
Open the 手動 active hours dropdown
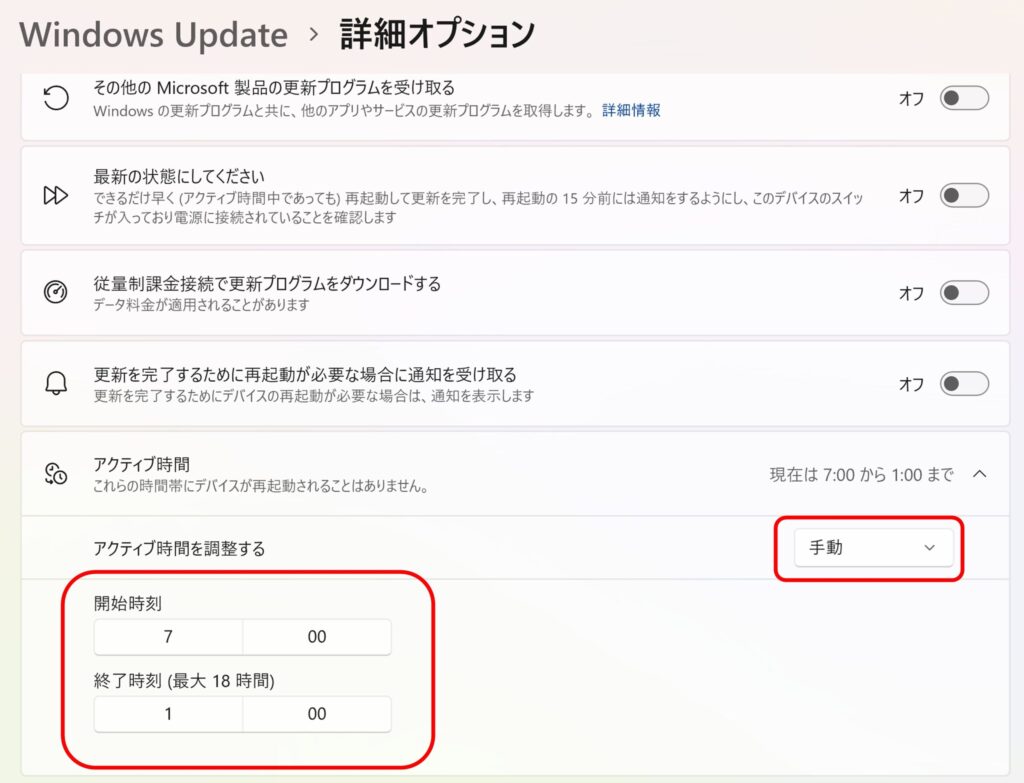(873, 547)
